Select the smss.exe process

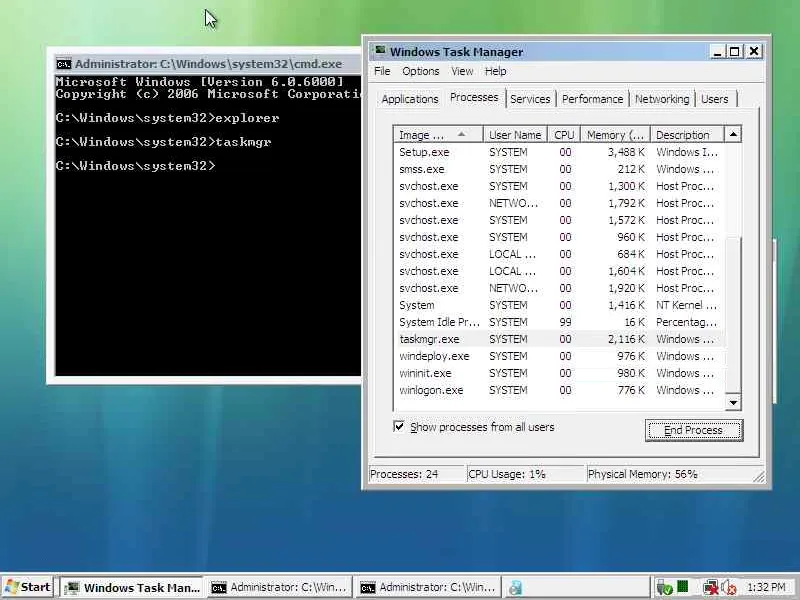559,169
